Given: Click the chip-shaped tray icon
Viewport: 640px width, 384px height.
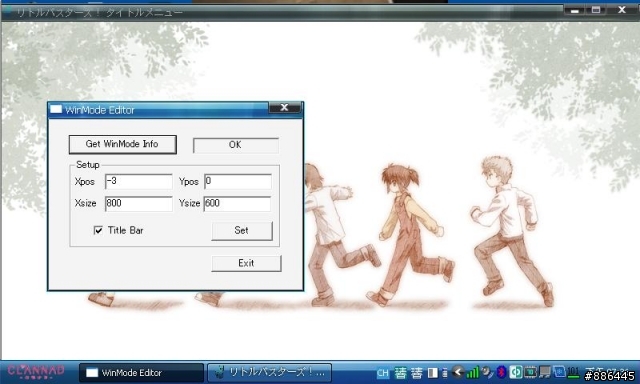Looking at the screenshot, I should (530, 372).
